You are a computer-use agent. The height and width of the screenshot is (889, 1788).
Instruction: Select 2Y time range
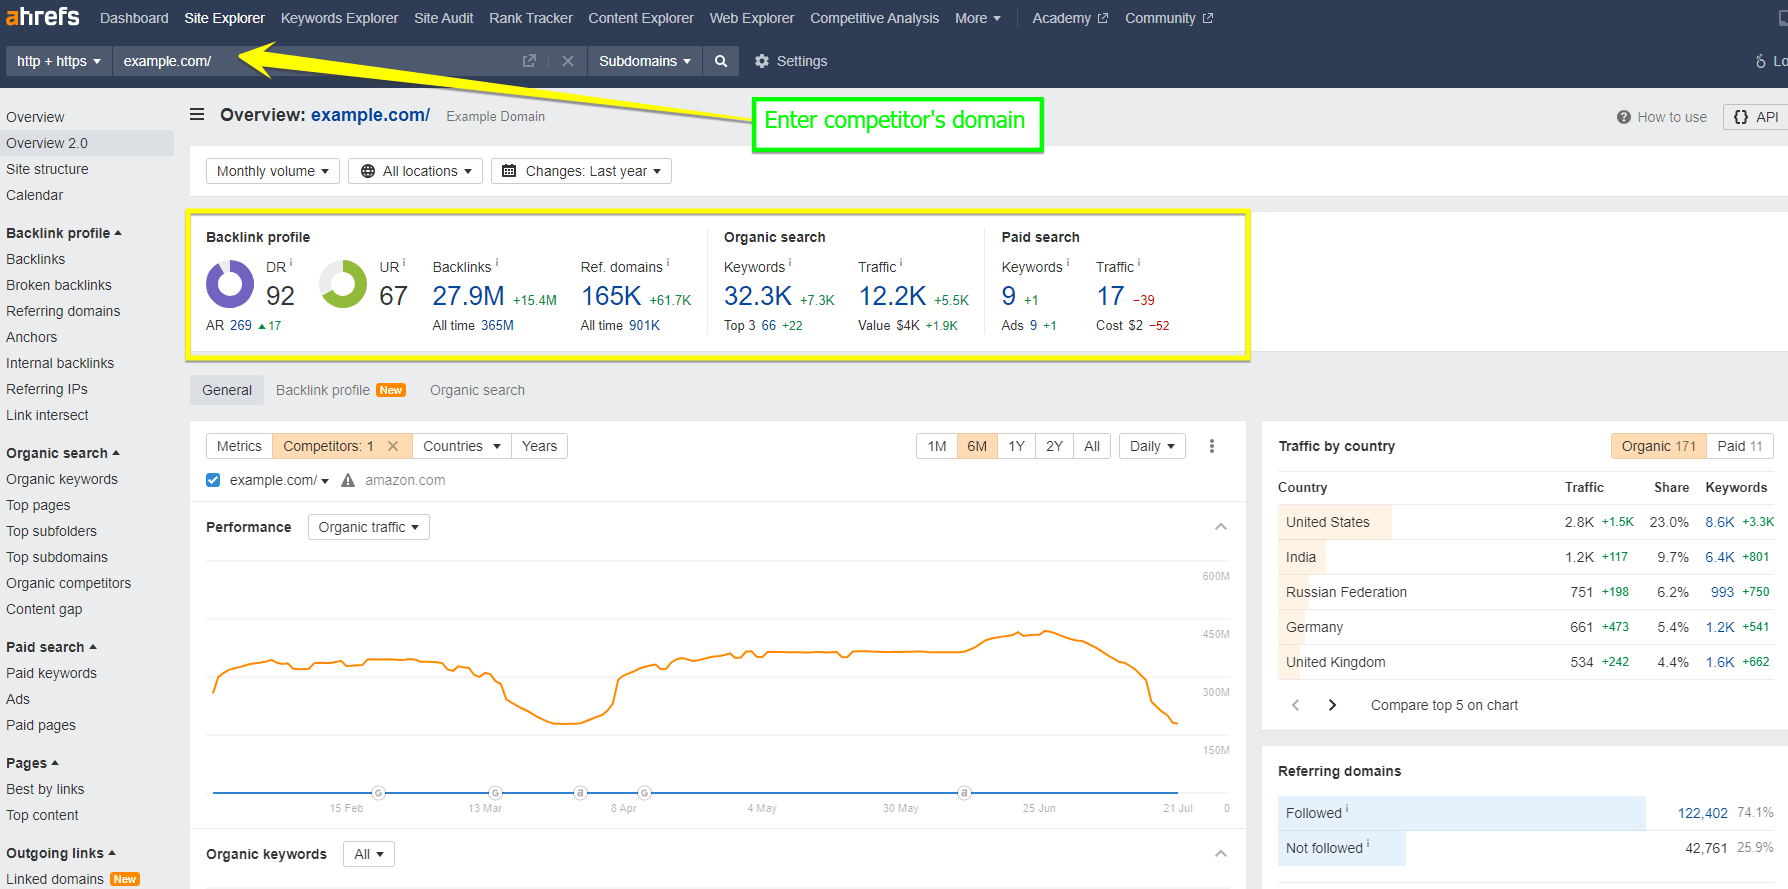pos(1054,446)
